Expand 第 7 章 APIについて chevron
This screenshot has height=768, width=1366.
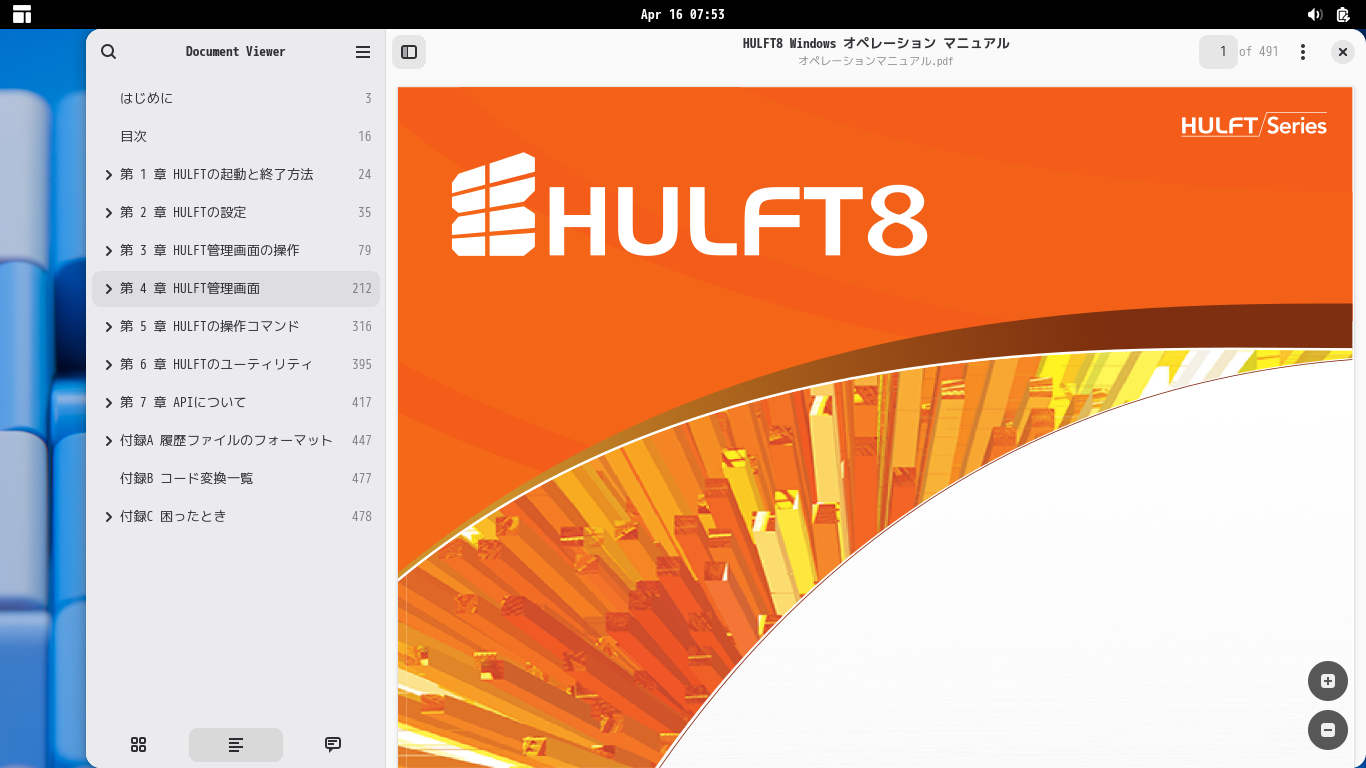pyautogui.click(x=109, y=402)
